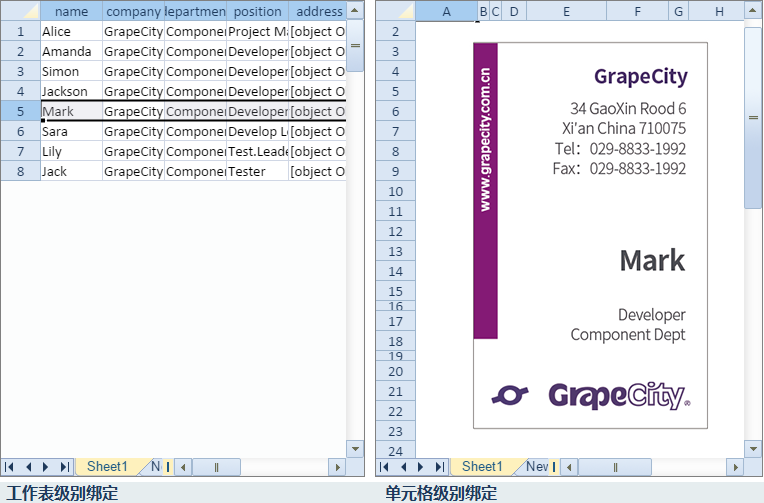Image resolution: width=764 pixels, height=503 pixels.
Task: Select the 'position' column header
Action: 257,12
